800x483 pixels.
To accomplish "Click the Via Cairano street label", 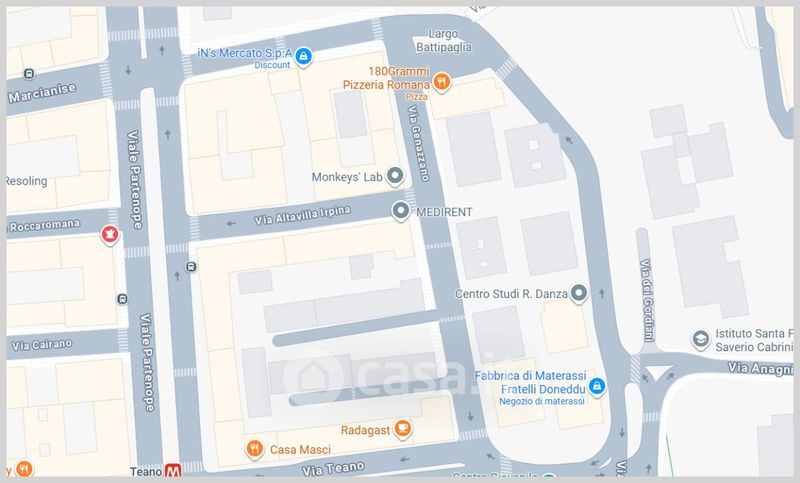I will [42, 345].
